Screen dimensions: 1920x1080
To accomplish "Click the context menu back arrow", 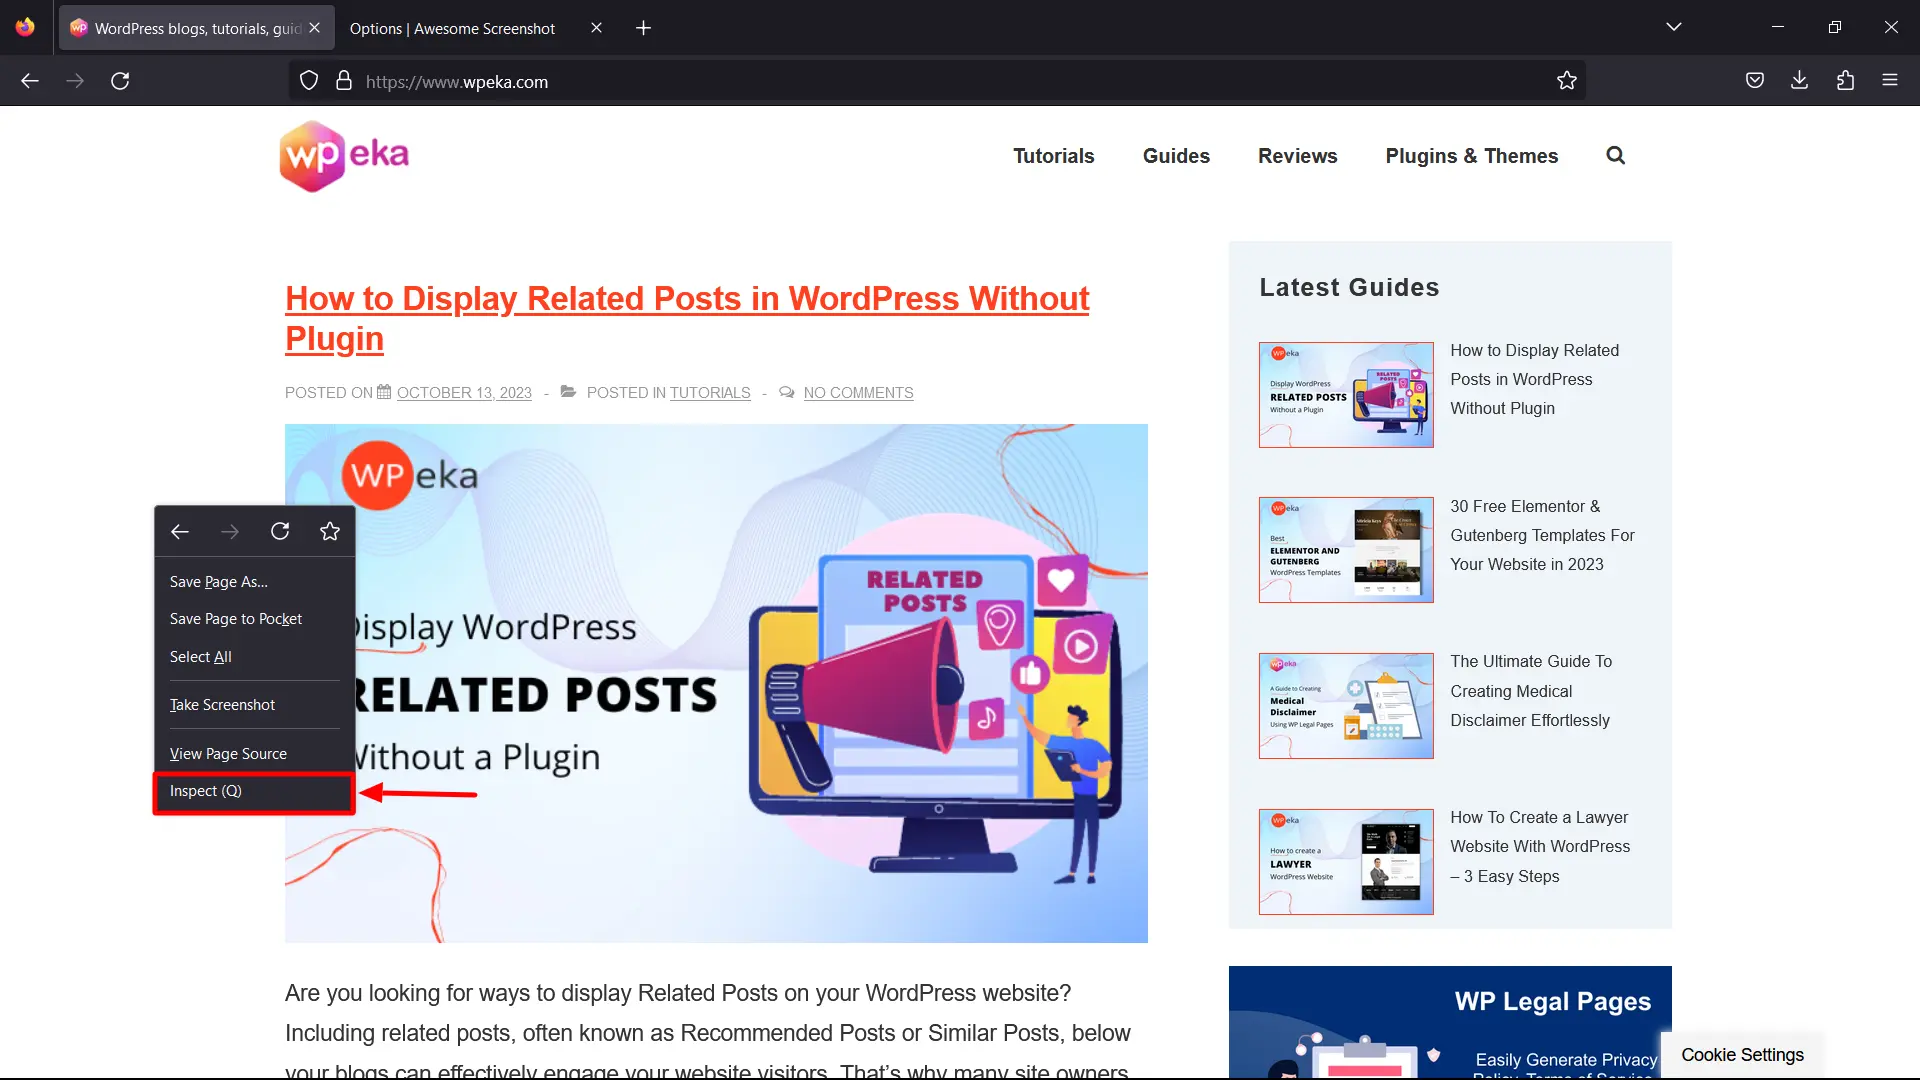I will [x=180, y=532].
